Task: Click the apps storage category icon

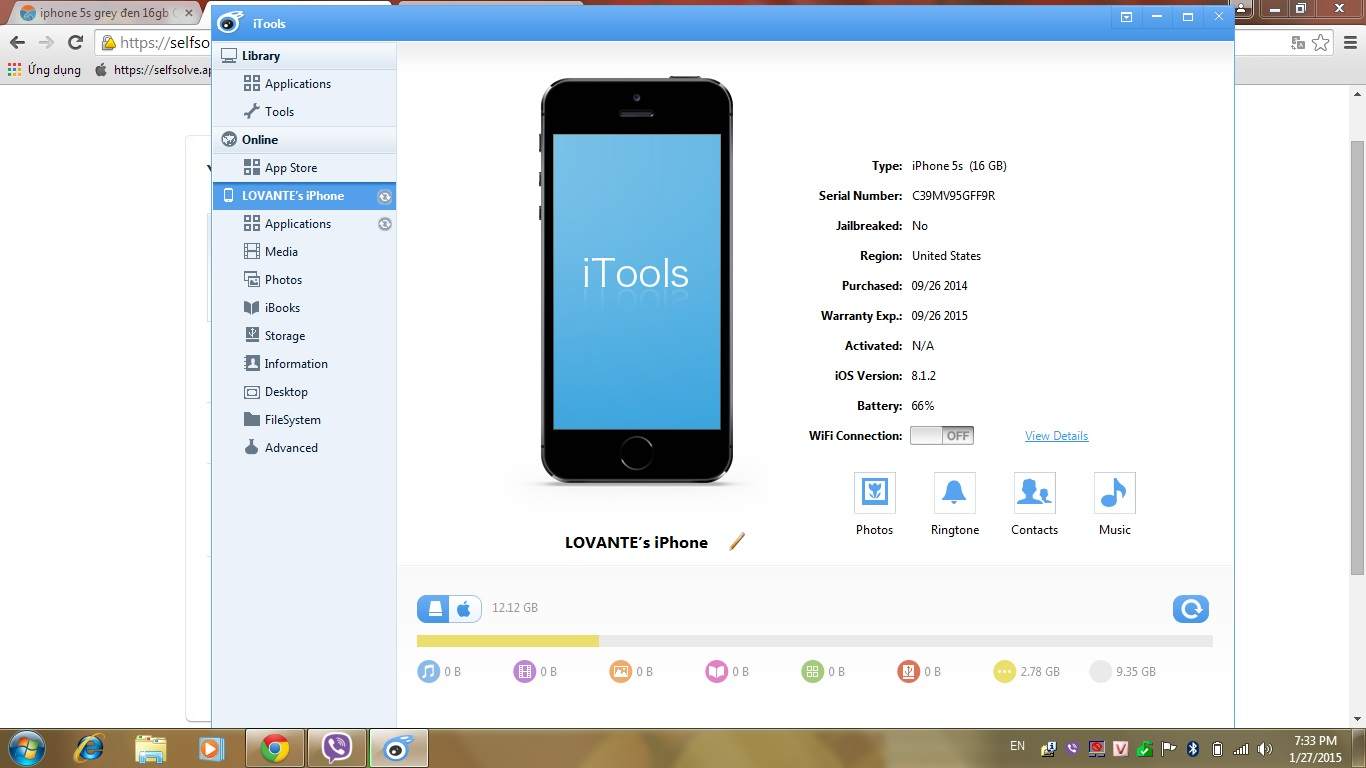Action: point(812,671)
